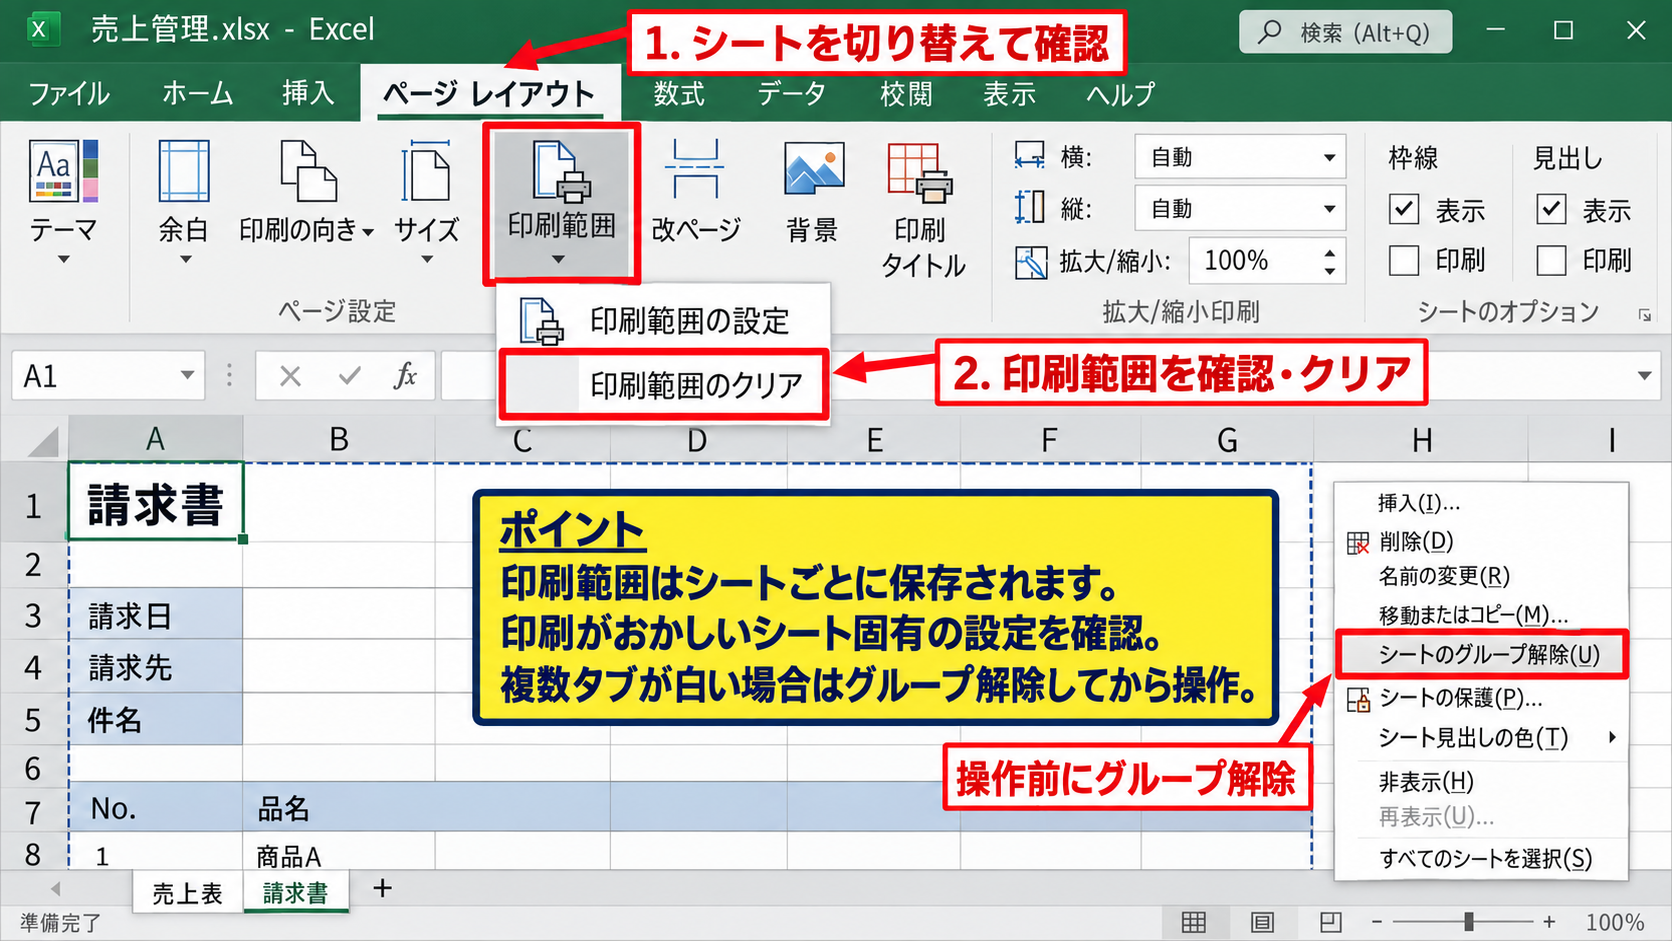Expand the Name Box dropdown arrow

pyautogui.click(x=187, y=376)
